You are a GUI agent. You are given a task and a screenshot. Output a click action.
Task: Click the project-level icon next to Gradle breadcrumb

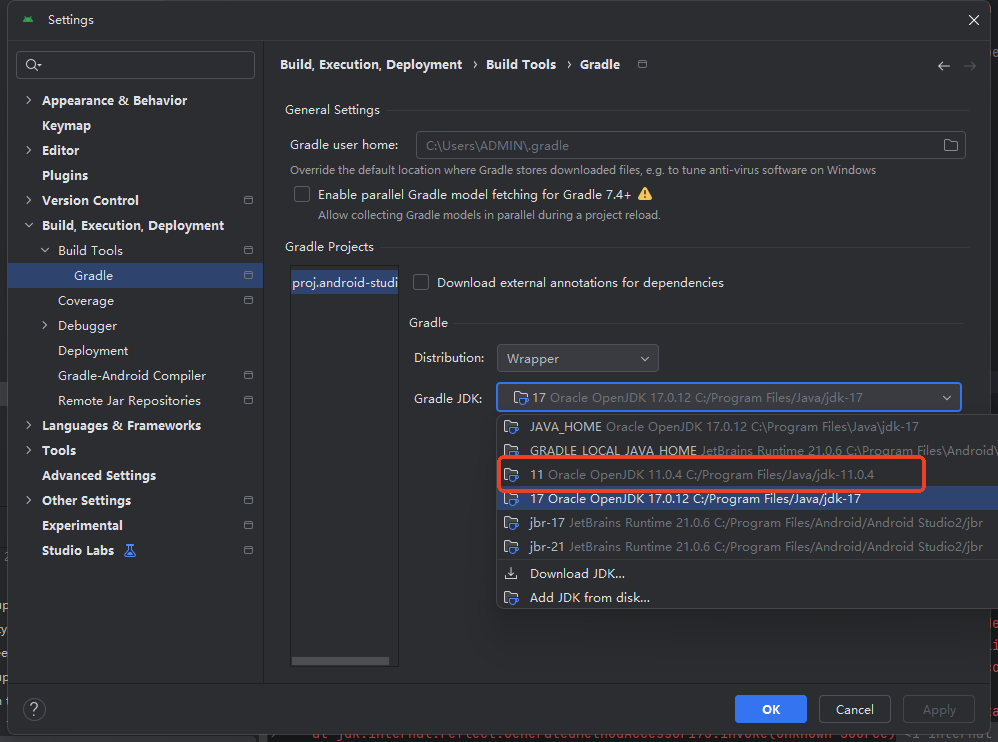point(642,64)
